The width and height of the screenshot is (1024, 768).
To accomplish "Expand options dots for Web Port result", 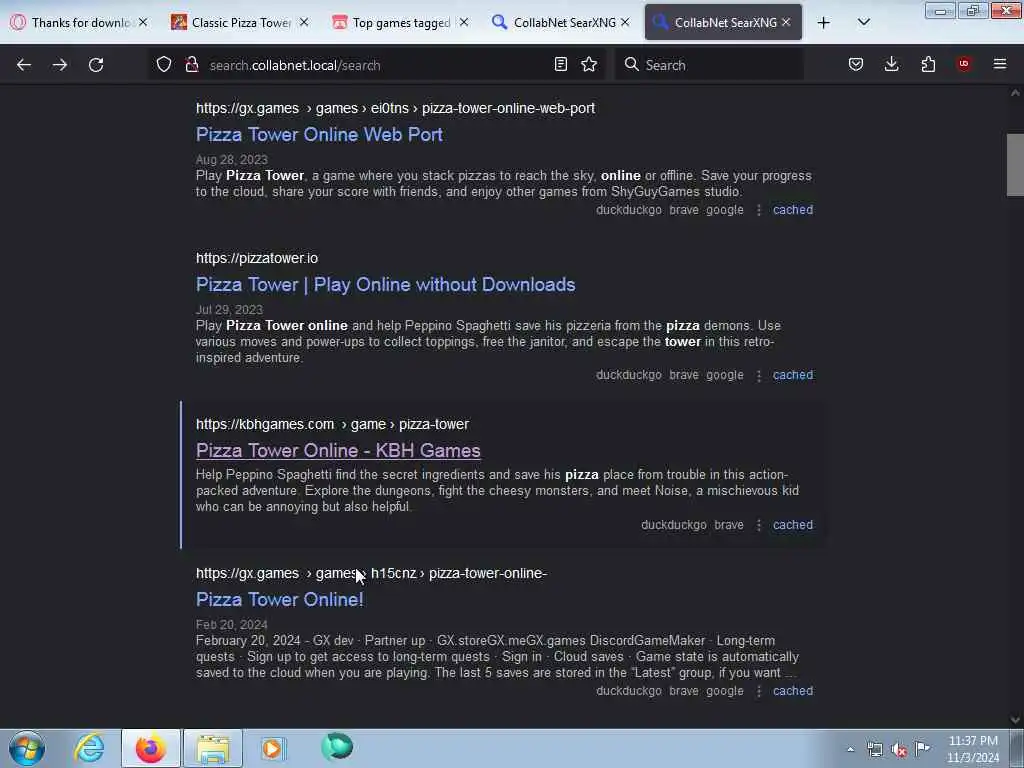I will tap(758, 210).
